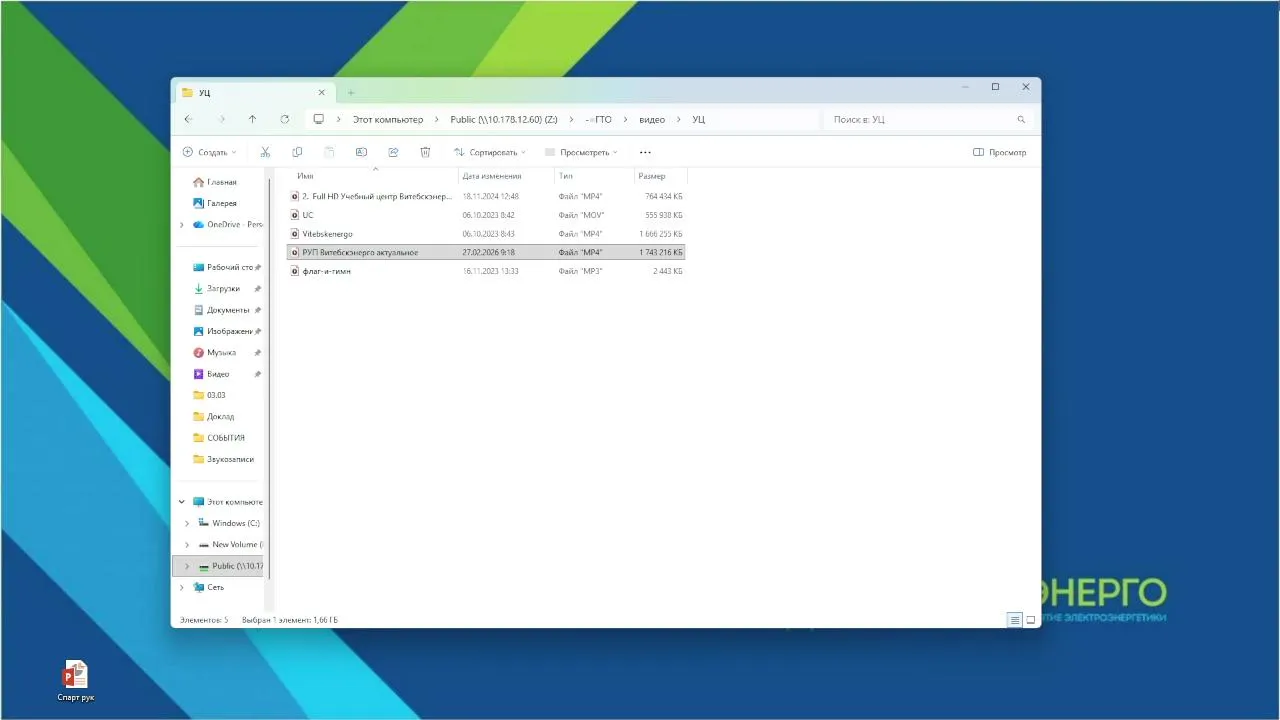Expand the Windows (C:) drive node
The height and width of the screenshot is (720, 1280).
(187, 523)
